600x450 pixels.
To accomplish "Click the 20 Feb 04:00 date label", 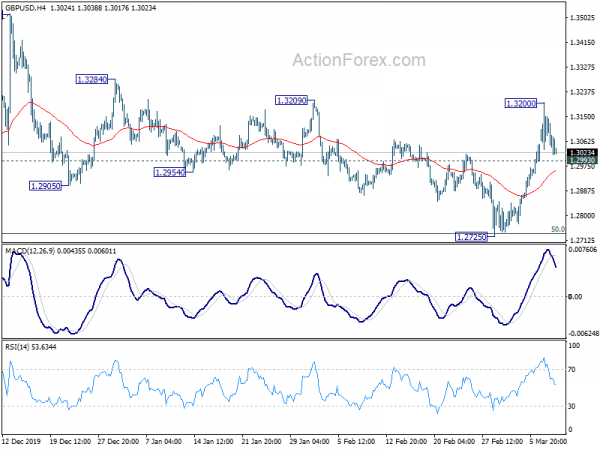I will (x=454, y=441).
